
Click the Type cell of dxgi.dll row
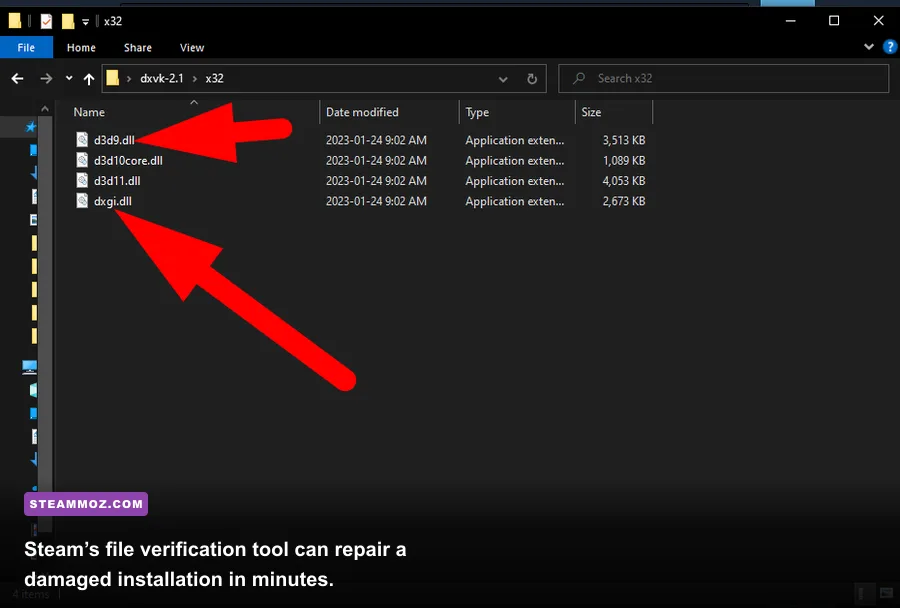pyautogui.click(x=515, y=202)
